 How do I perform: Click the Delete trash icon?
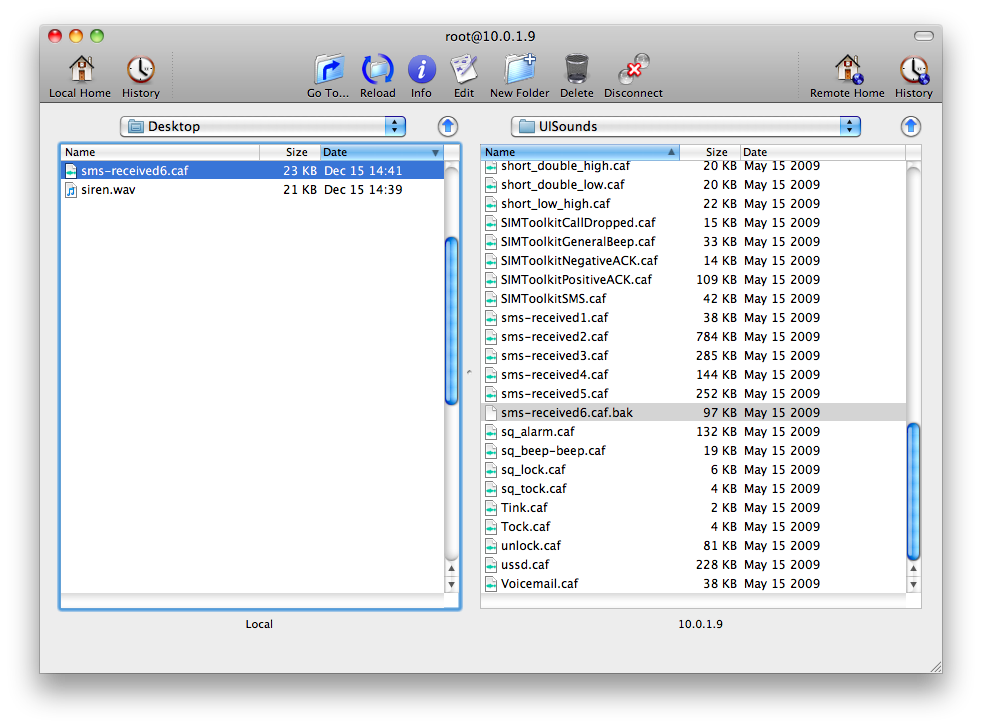click(x=576, y=71)
